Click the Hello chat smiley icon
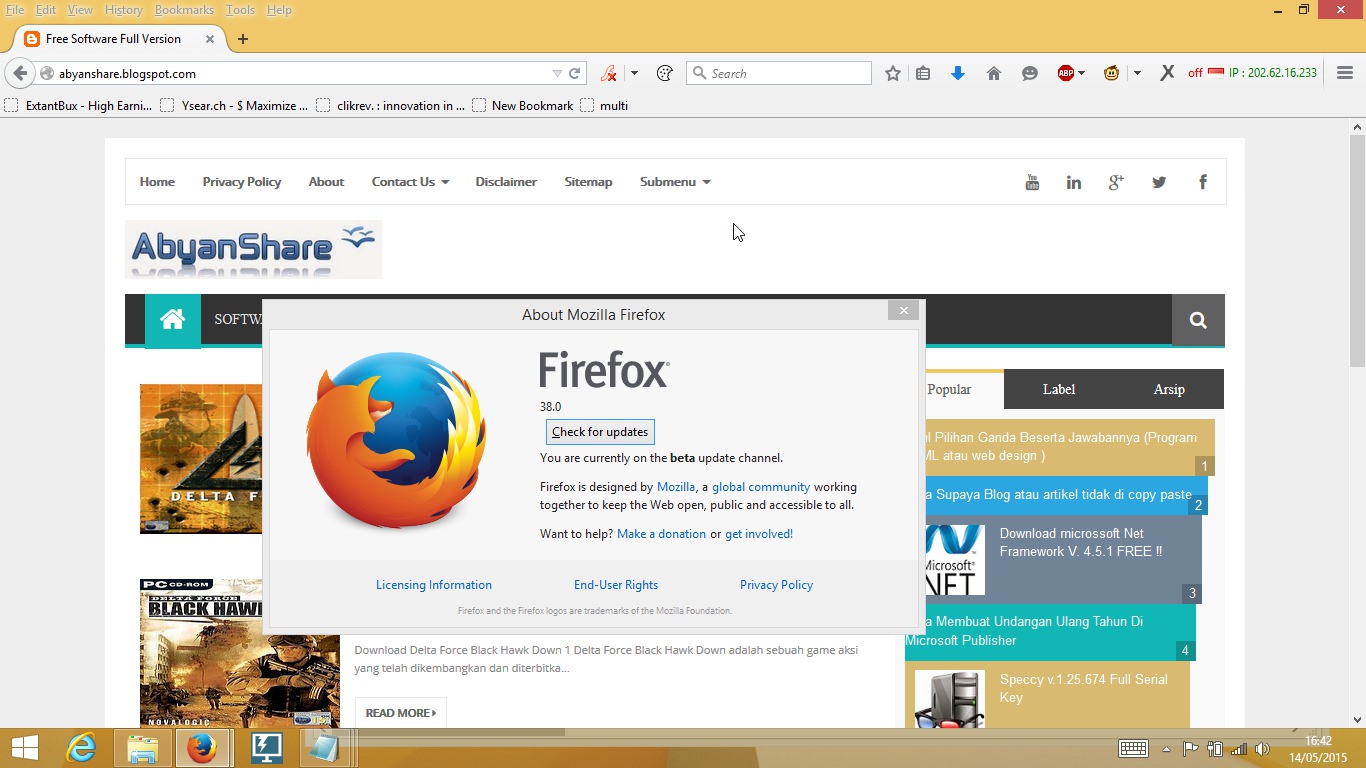The image size is (1366, 768). (1030, 73)
